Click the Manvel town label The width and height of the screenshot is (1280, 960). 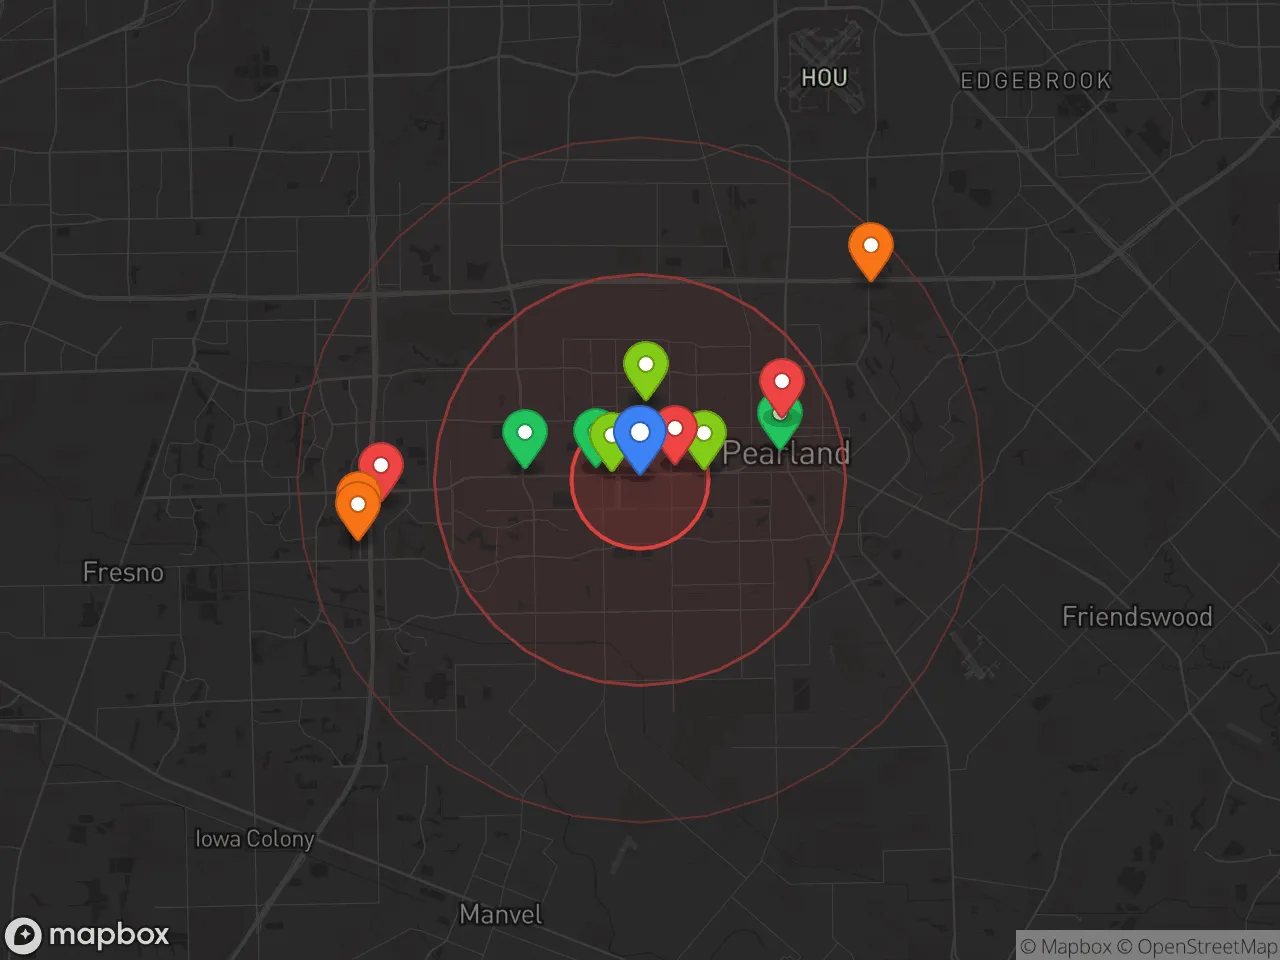tap(500, 914)
